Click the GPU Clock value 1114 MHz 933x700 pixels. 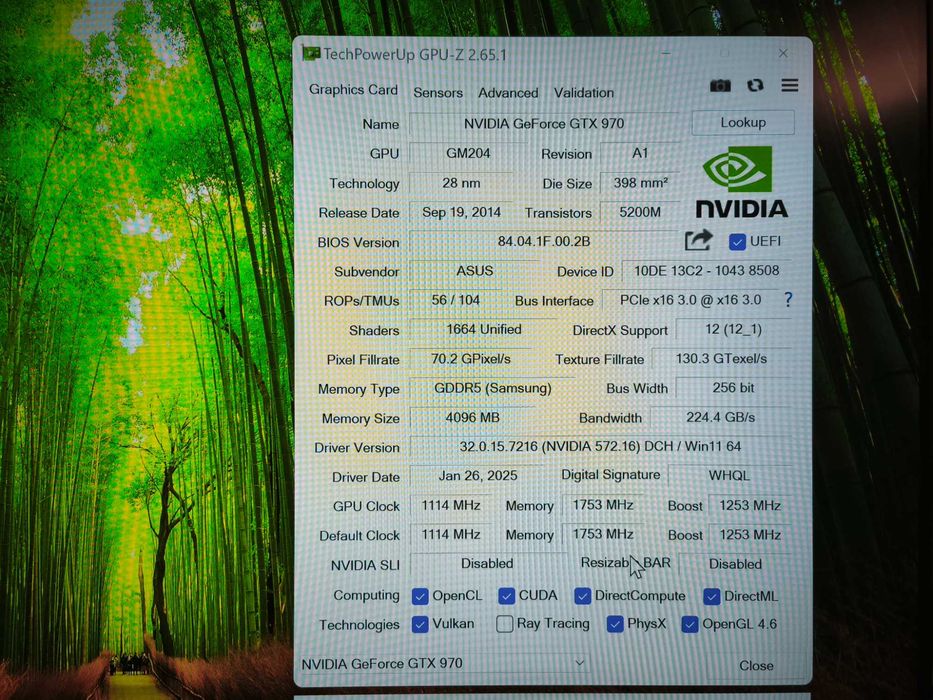(450, 505)
